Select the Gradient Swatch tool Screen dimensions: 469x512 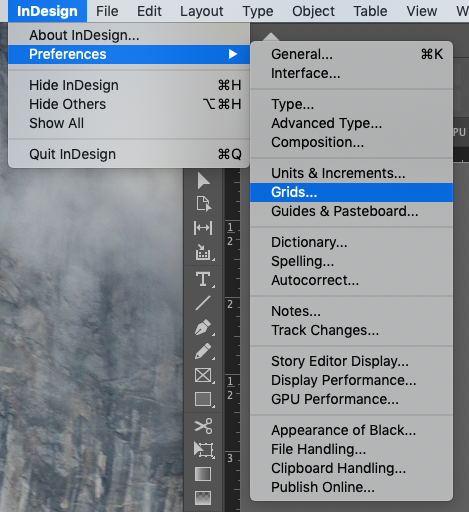[203, 474]
